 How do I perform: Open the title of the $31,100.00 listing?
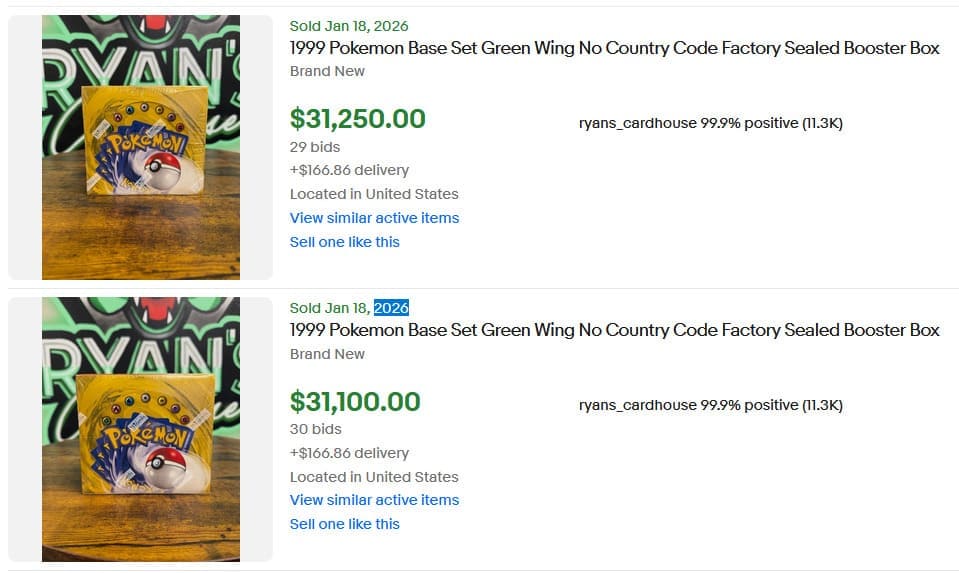point(614,330)
